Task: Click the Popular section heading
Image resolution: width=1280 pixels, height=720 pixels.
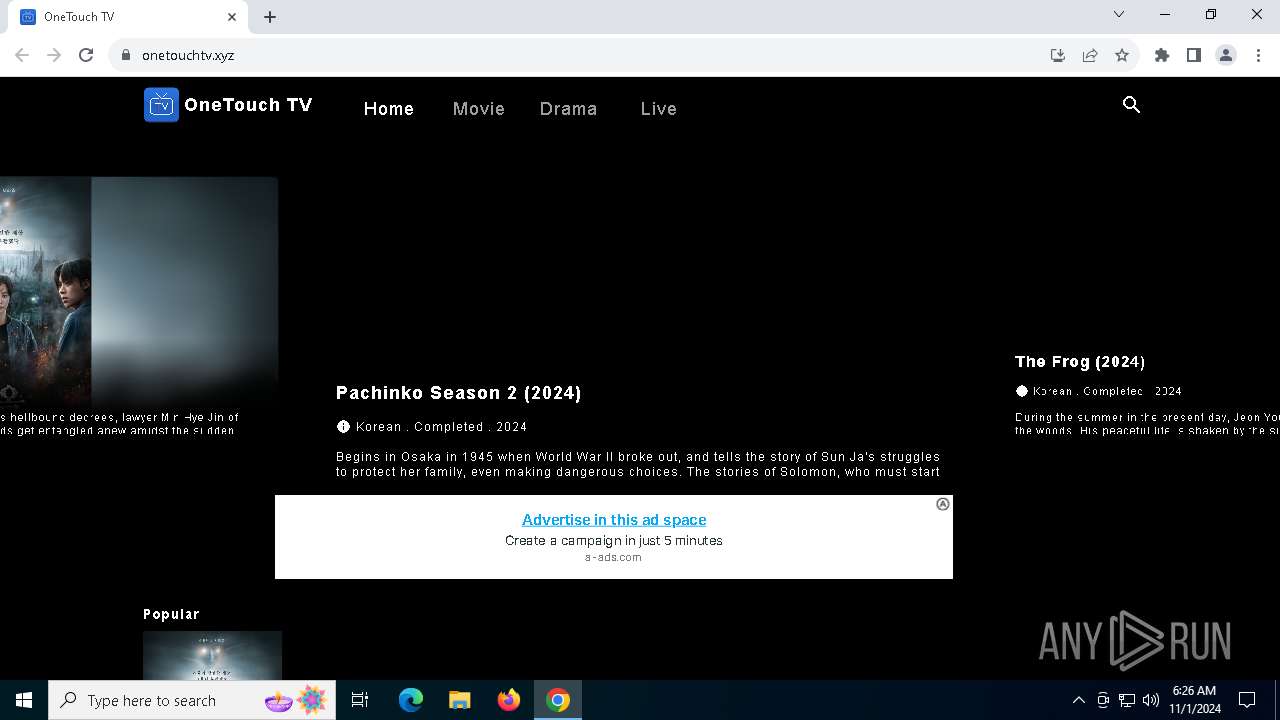Action: click(171, 615)
